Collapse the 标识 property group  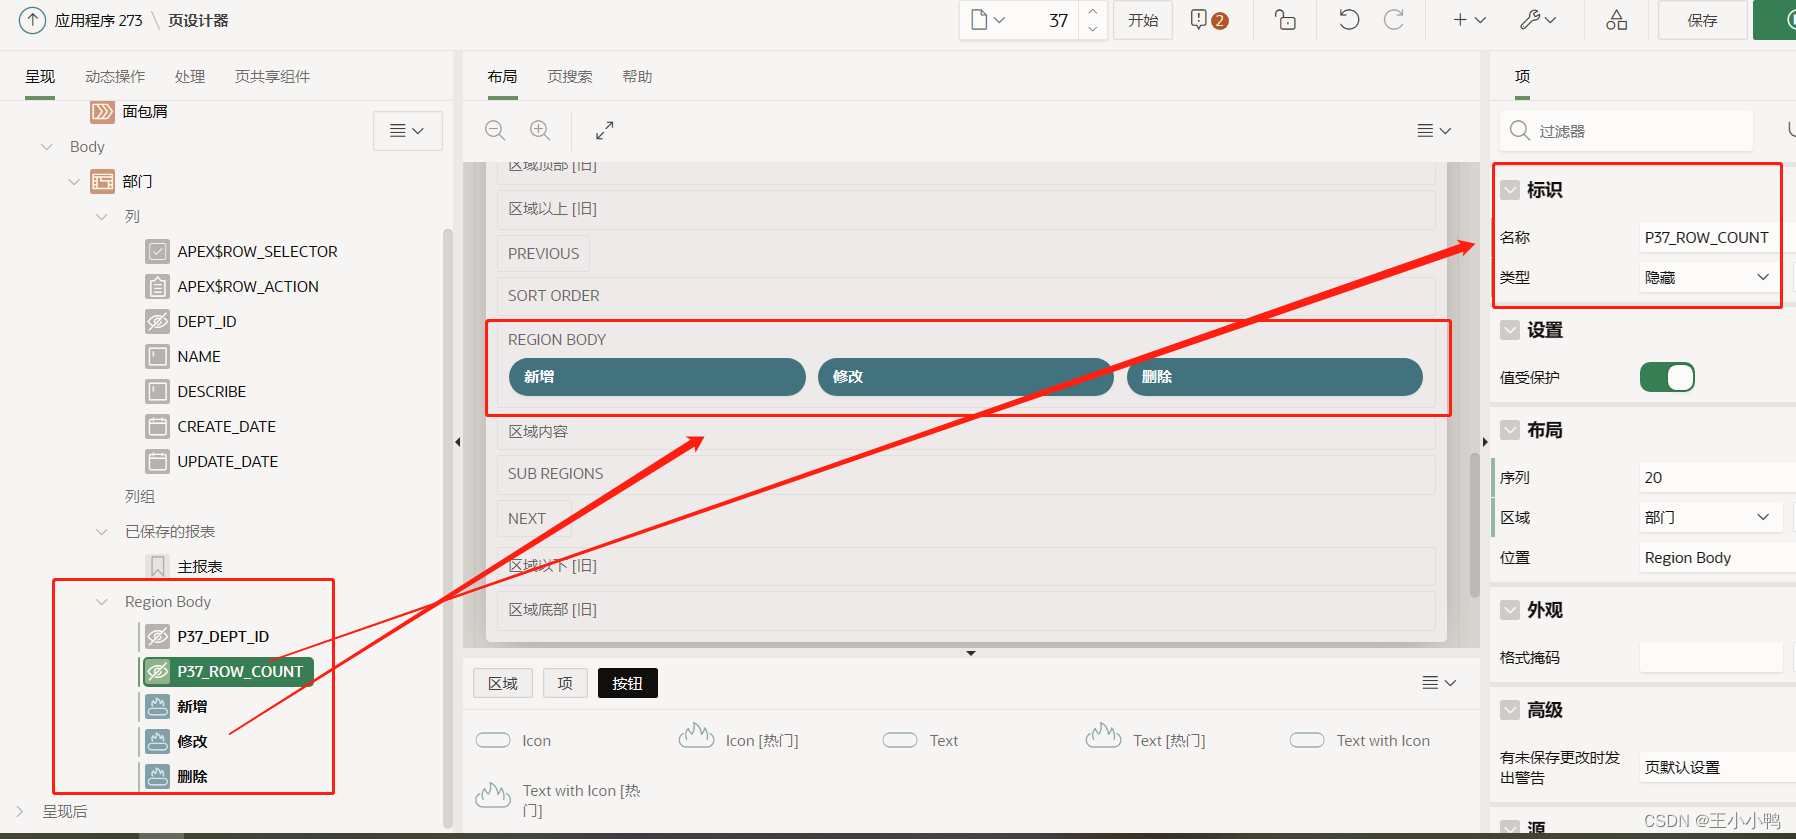coord(1510,190)
